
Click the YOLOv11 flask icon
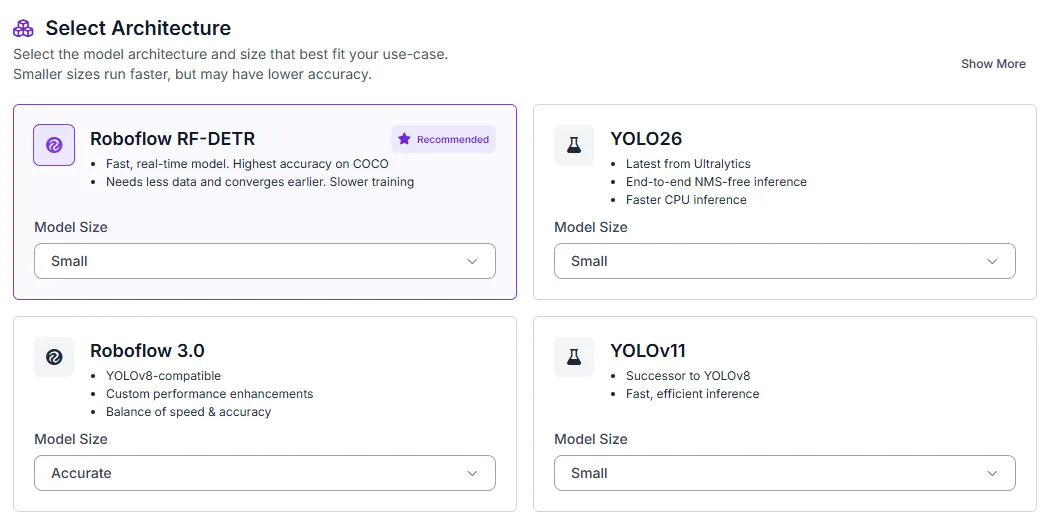[x=574, y=357]
